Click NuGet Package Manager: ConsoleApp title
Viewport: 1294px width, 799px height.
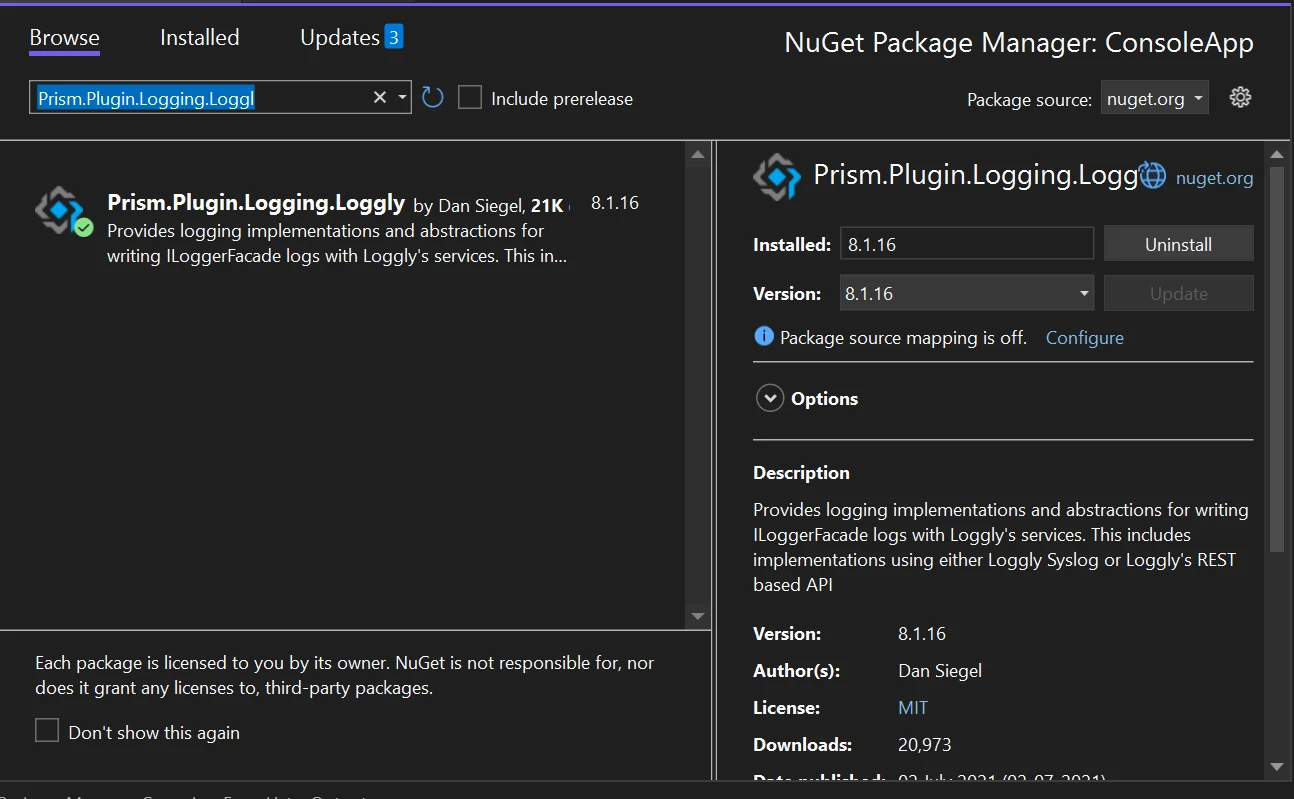[1019, 43]
